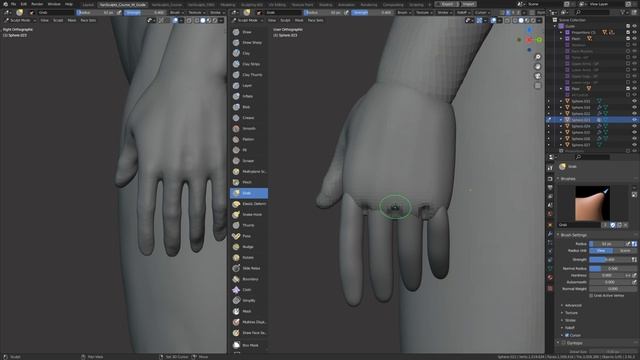The width and height of the screenshot is (640, 360).
Task: Open Sculpt Mode selector in right viewport
Action: [248, 20]
